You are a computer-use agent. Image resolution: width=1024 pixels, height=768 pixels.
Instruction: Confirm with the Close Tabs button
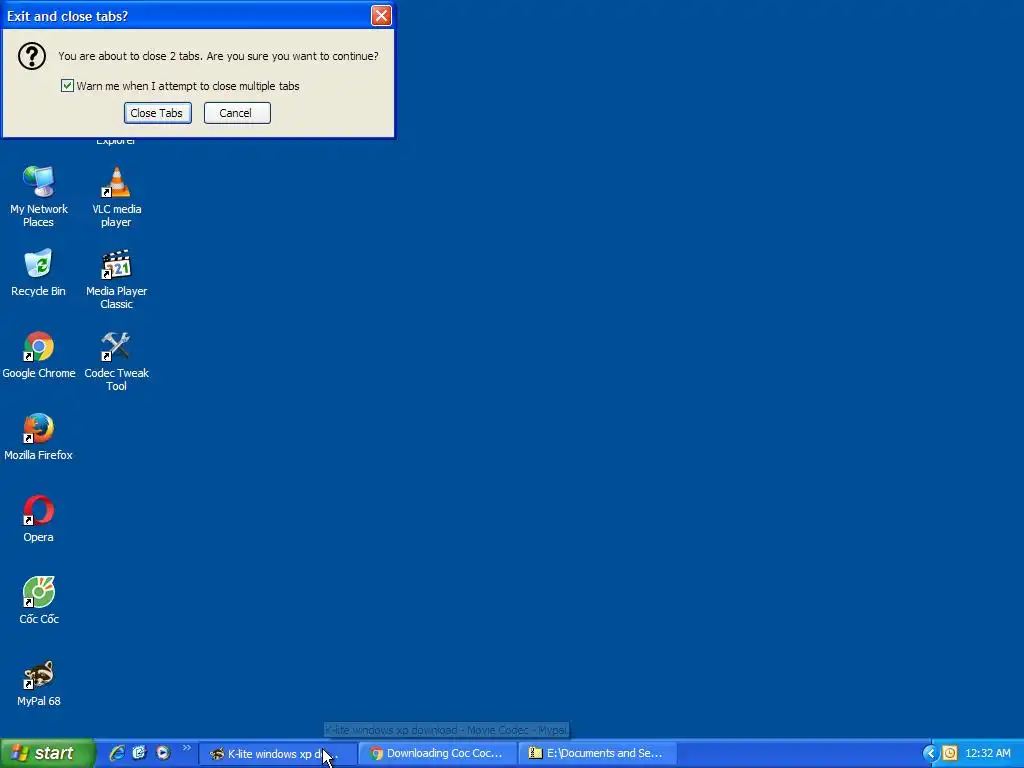[157, 113]
